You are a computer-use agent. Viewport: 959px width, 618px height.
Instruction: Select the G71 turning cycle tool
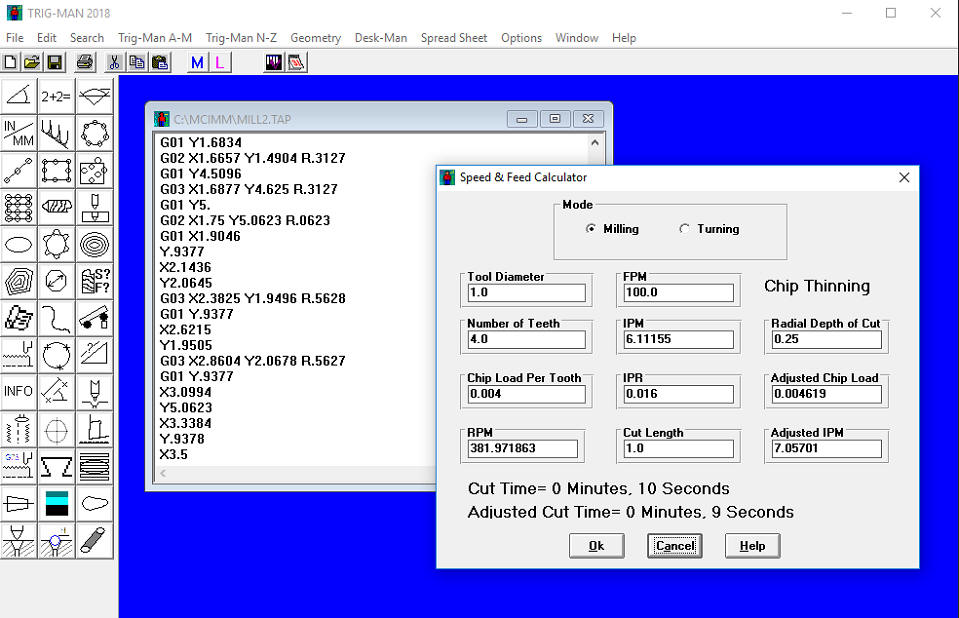pyautogui.click(x=19, y=466)
